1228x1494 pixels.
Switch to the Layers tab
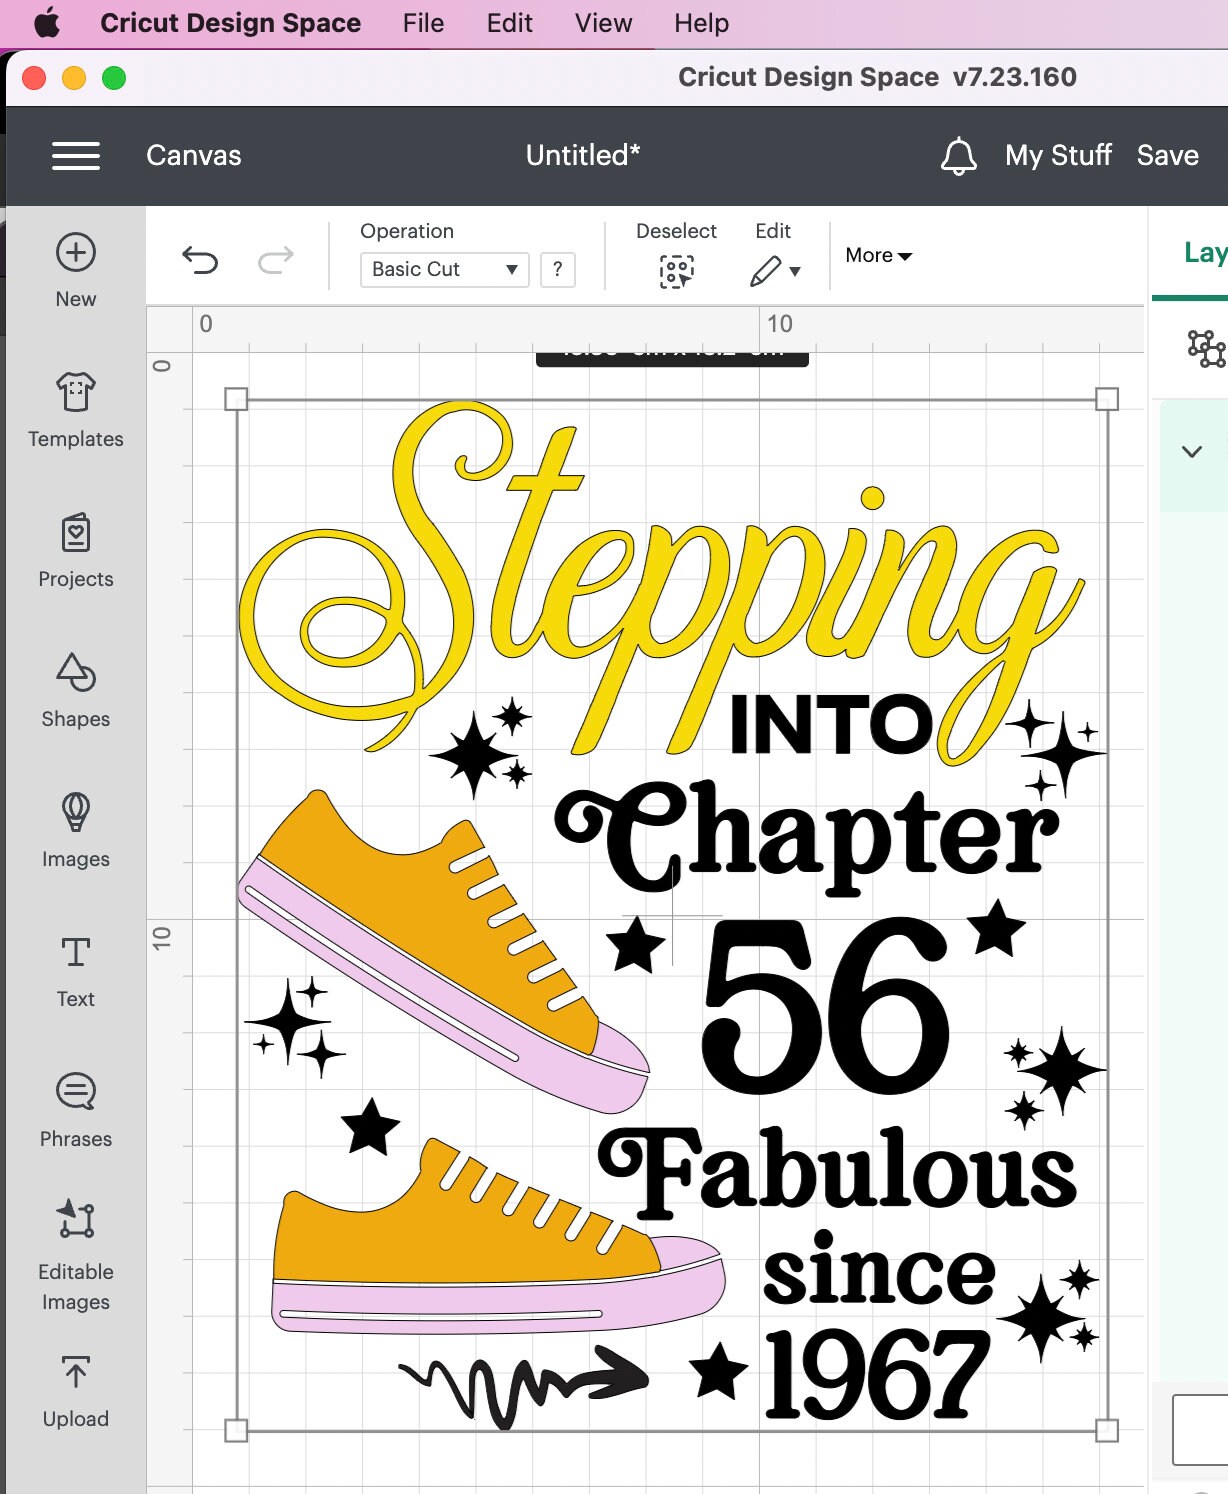click(1206, 253)
